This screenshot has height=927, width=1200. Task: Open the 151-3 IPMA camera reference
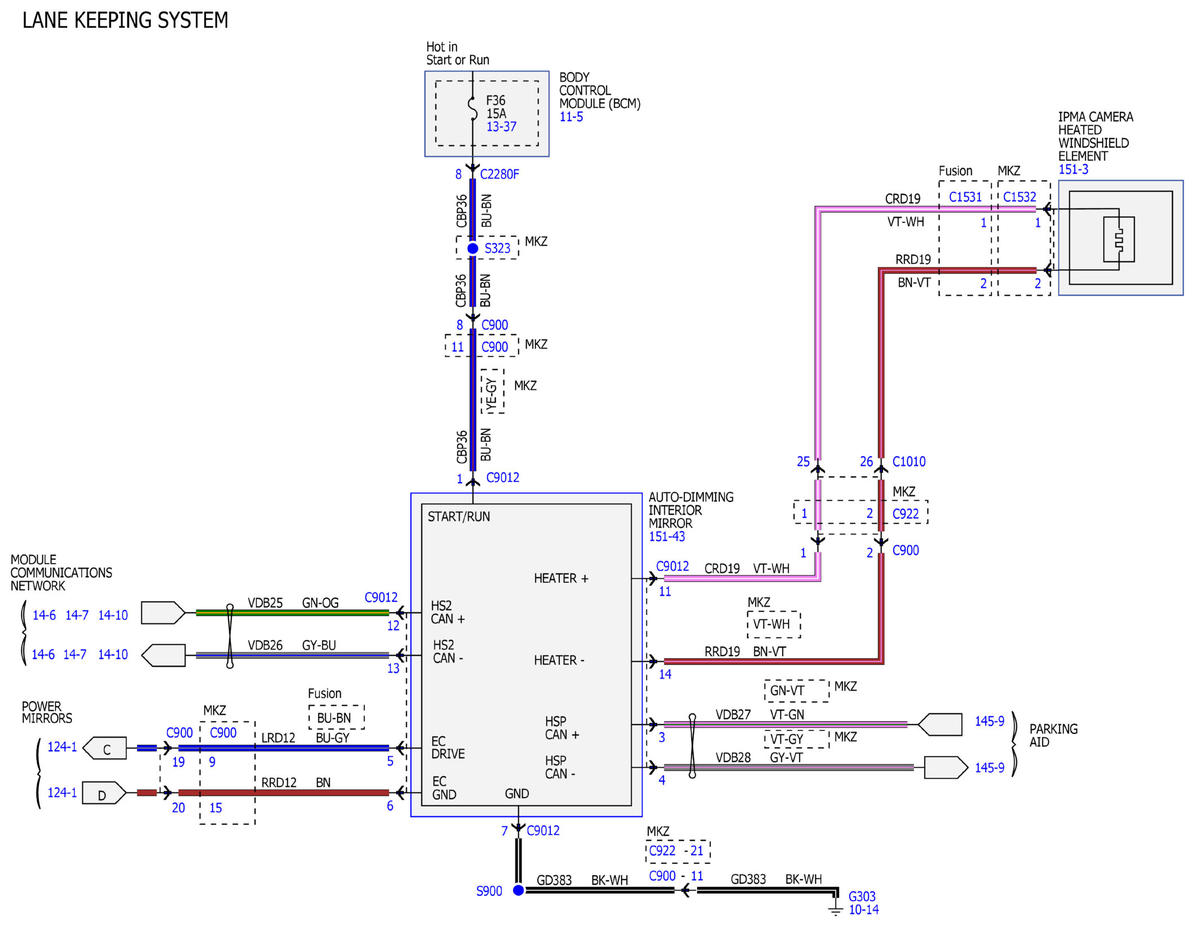click(x=1074, y=170)
